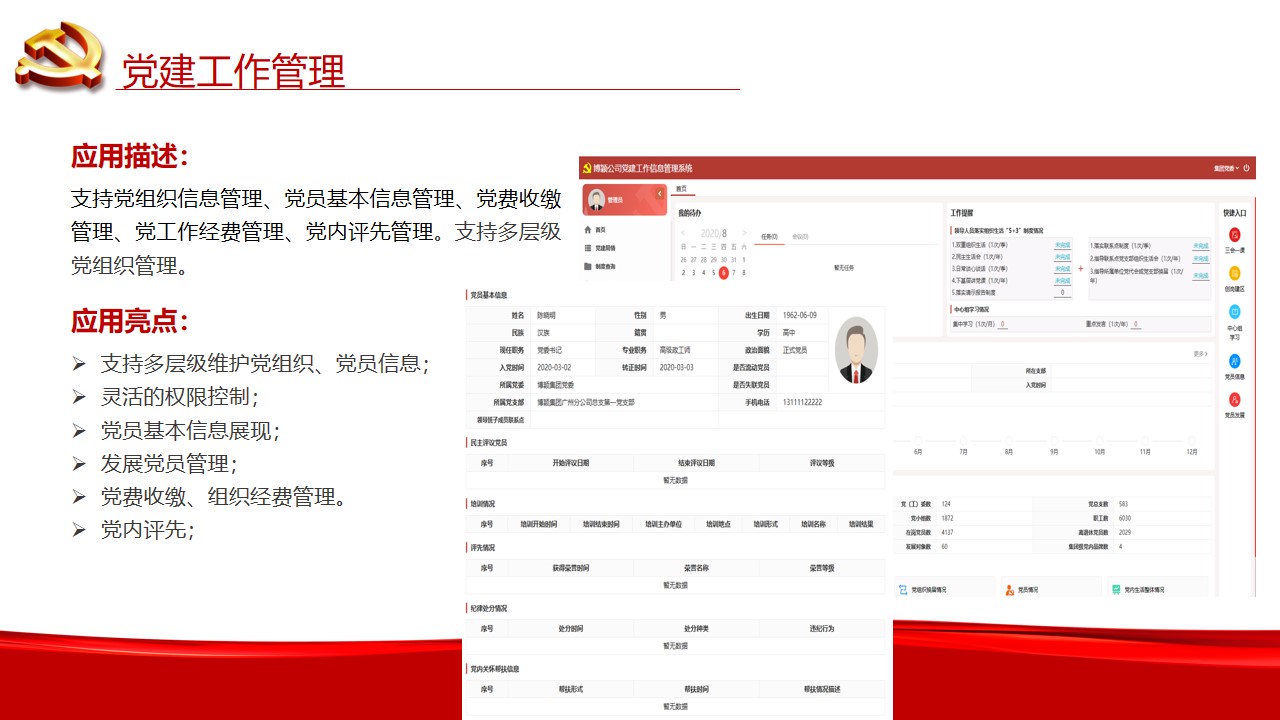The height and width of the screenshot is (720, 1280).
Task: Click the power logout icon in header
Action: 1247,168
